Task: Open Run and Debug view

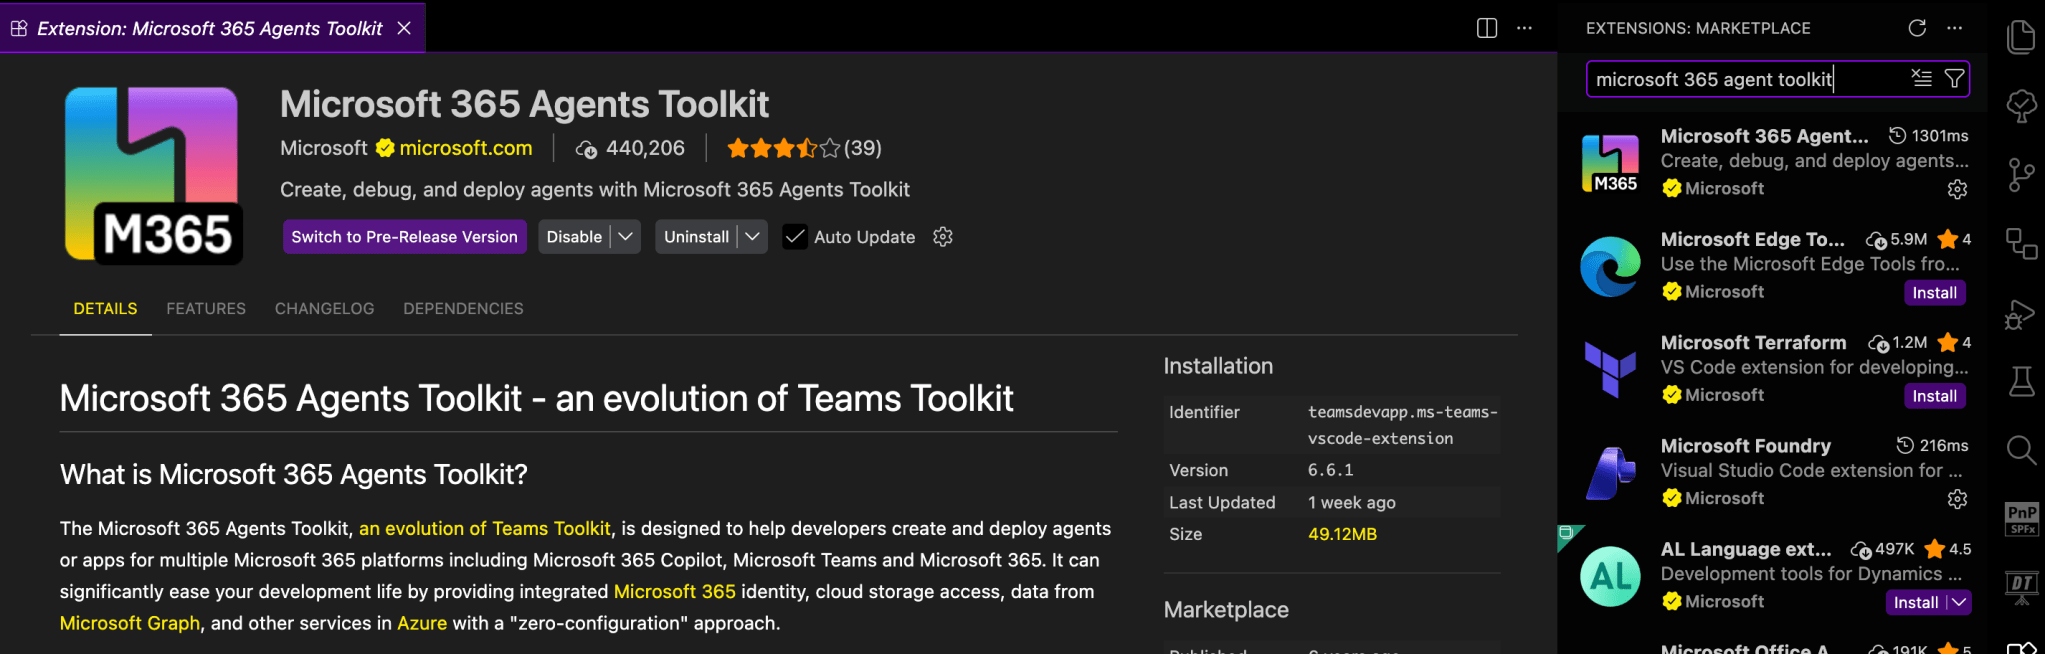Action: click(x=2020, y=314)
